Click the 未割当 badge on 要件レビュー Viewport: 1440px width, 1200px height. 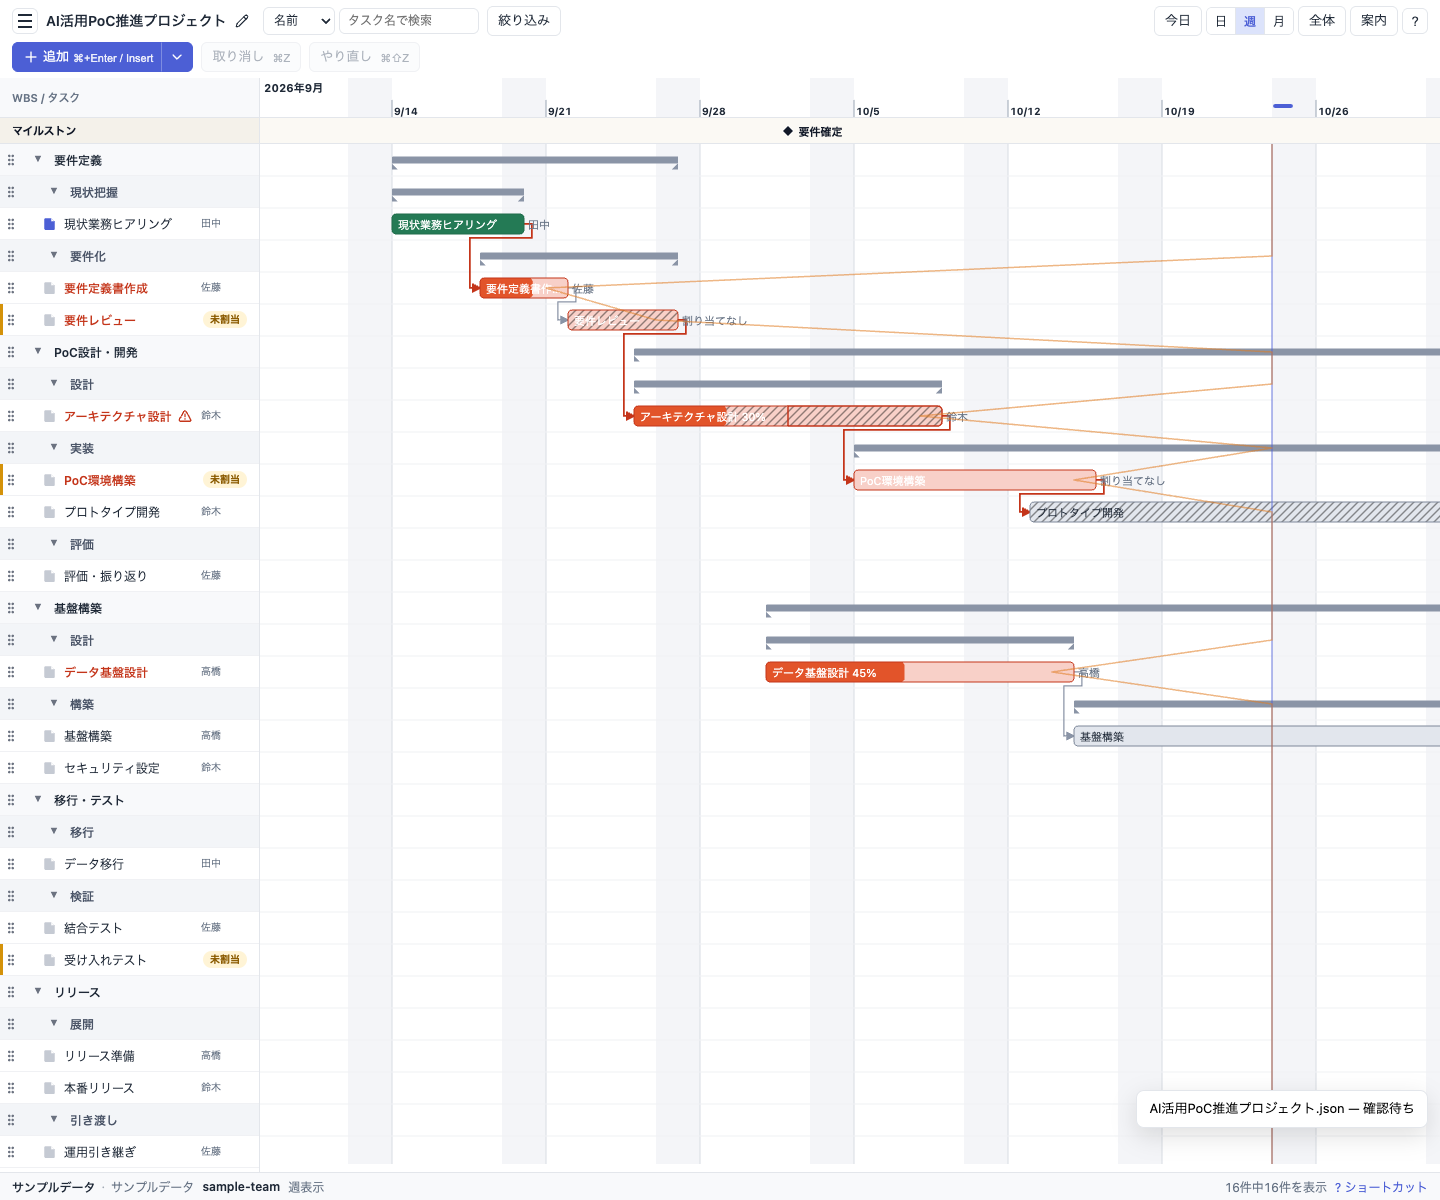click(x=225, y=320)
